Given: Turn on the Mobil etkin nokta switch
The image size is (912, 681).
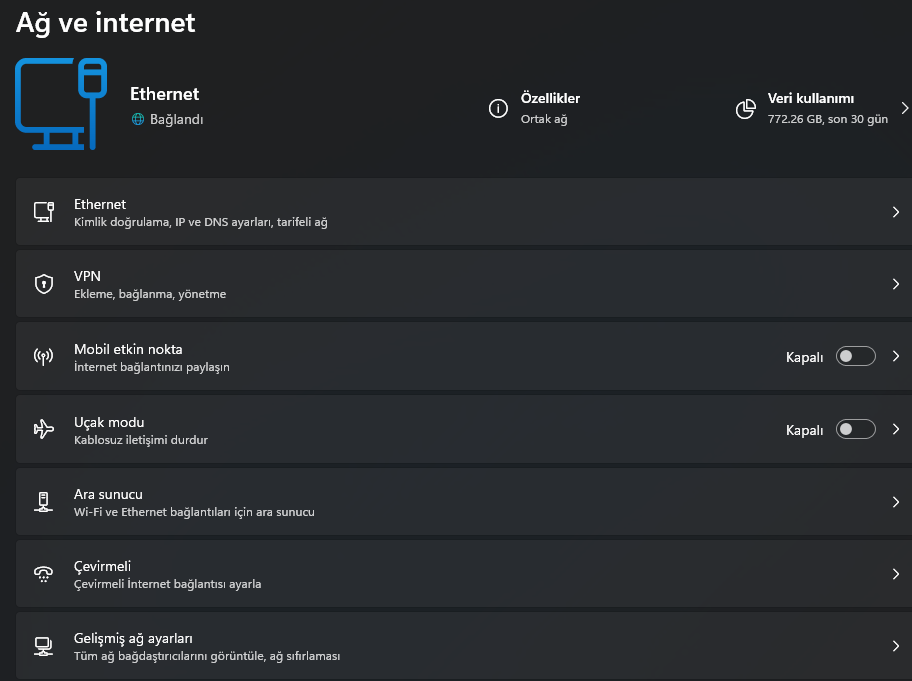Looking at the screenshot, I should pyautogui.click(x=855, y=357).
